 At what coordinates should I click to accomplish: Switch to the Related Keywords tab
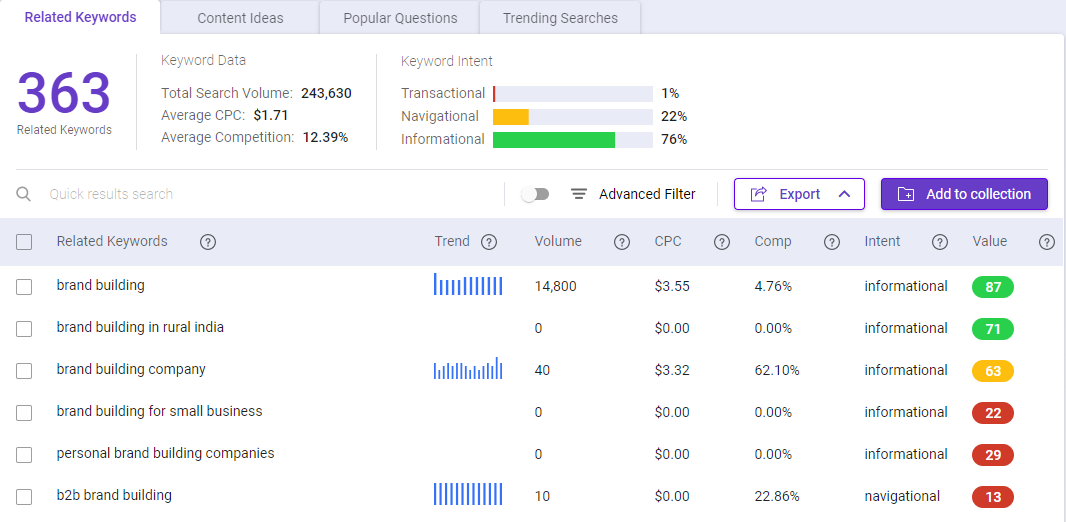pos(80,17)
